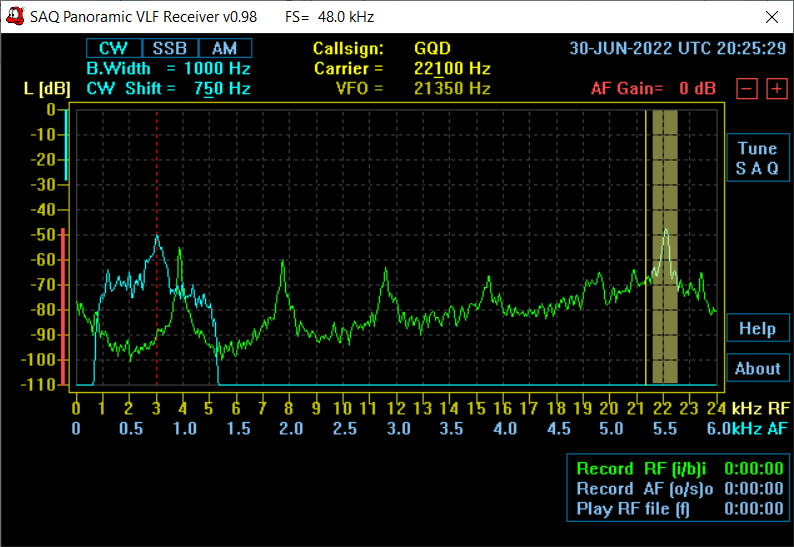
Task: Decrease AF Gain with minus button
Action: (746, 88)
